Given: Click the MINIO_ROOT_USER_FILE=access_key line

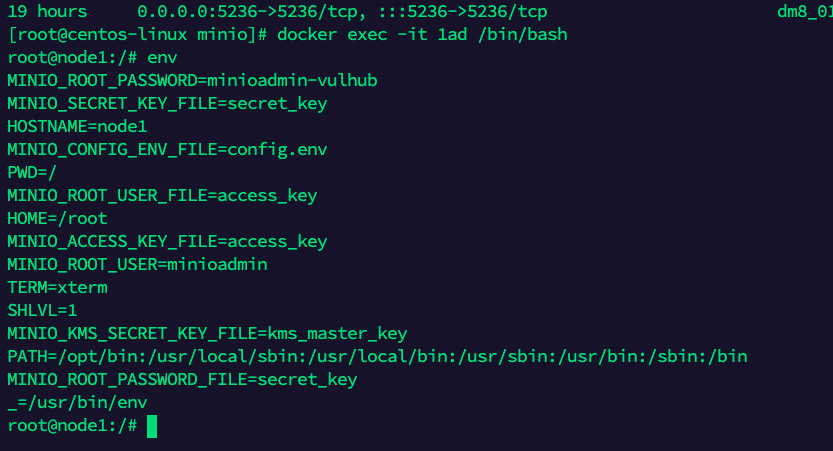Looking at the screenshot, I should tap(162, 196).
